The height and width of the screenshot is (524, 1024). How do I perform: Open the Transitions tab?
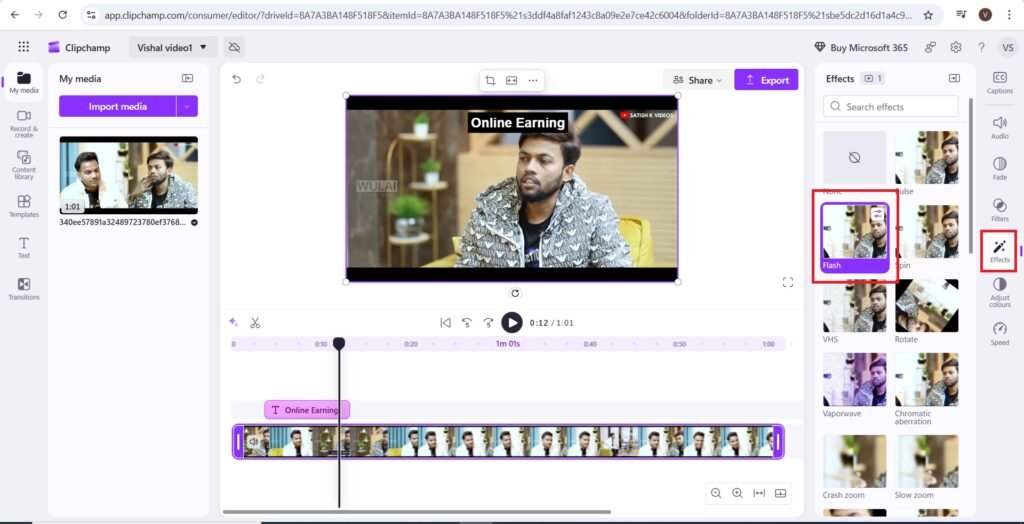click(24, 289)
